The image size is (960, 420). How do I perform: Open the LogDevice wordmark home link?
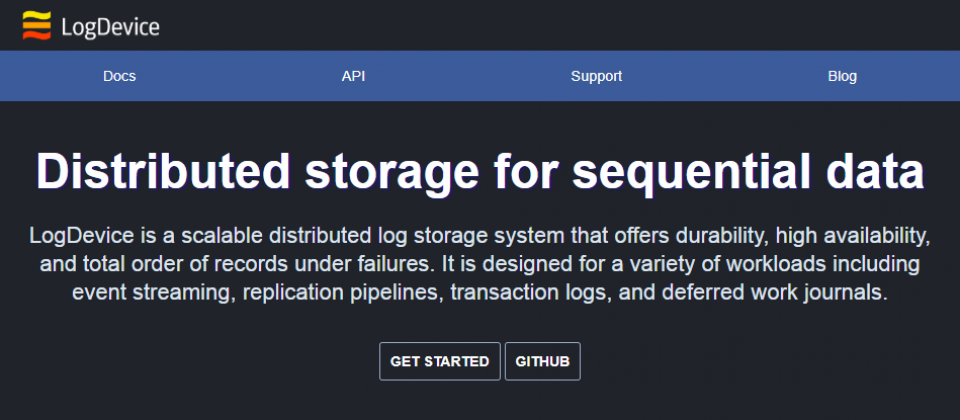click(110, 28)
